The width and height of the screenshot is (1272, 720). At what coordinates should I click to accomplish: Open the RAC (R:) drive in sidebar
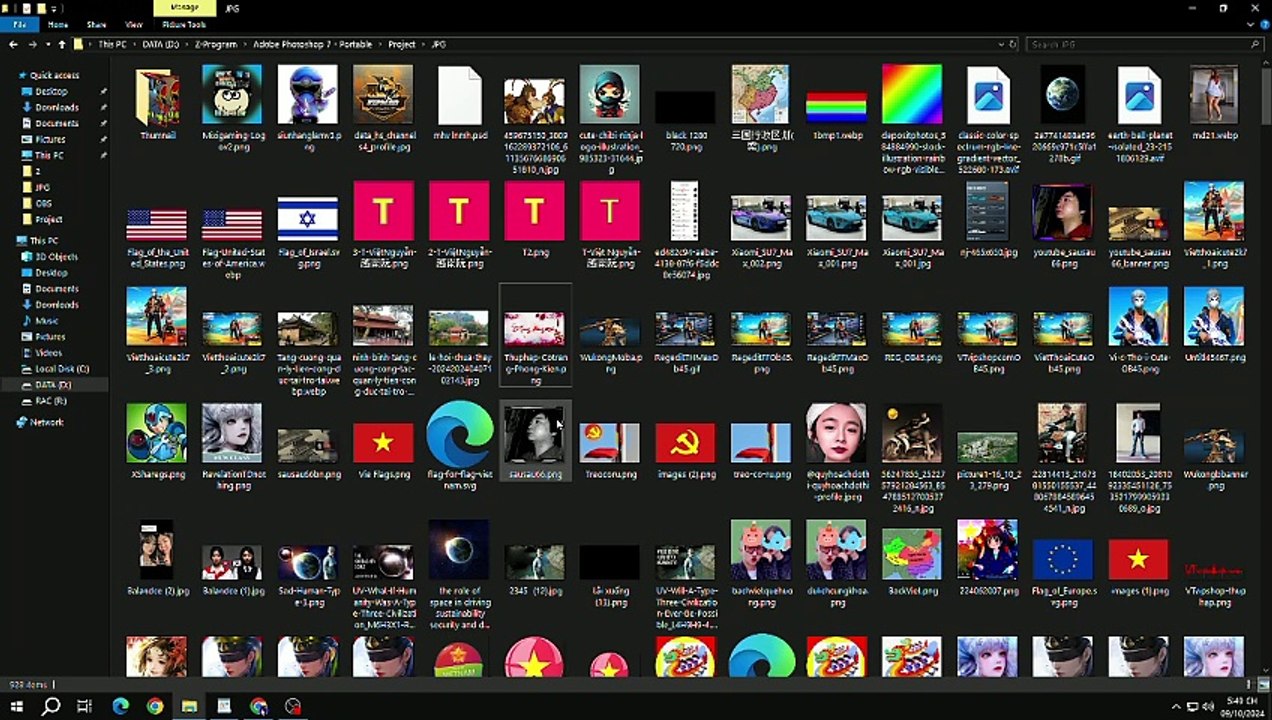(x=50, y=400)
